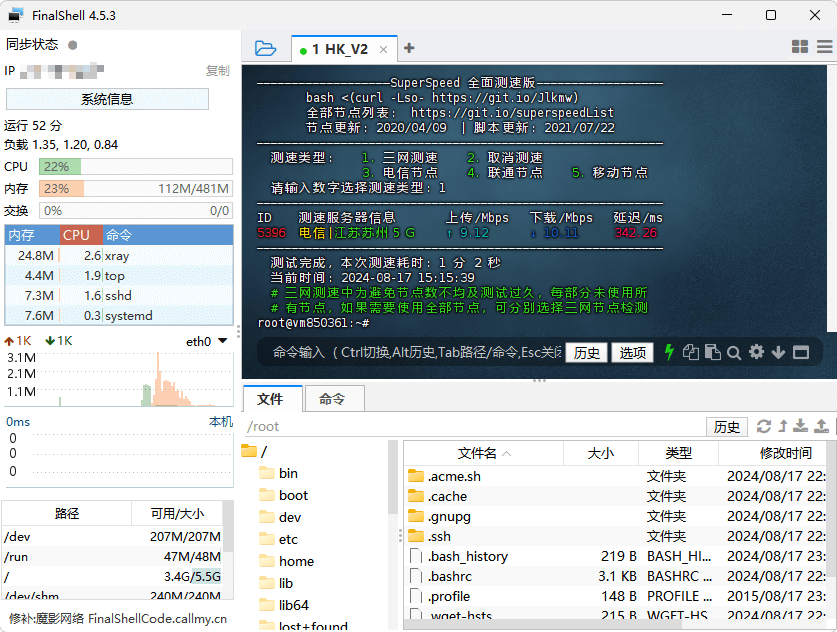
Task: Click the command input field
Action: point(410,352)
